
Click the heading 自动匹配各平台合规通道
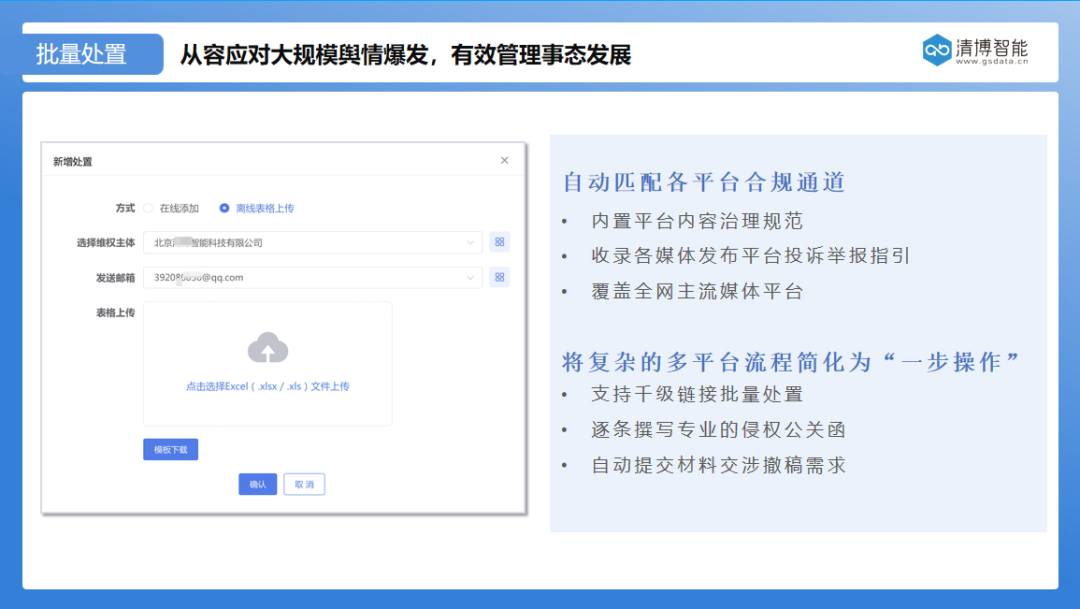[704, 183]
